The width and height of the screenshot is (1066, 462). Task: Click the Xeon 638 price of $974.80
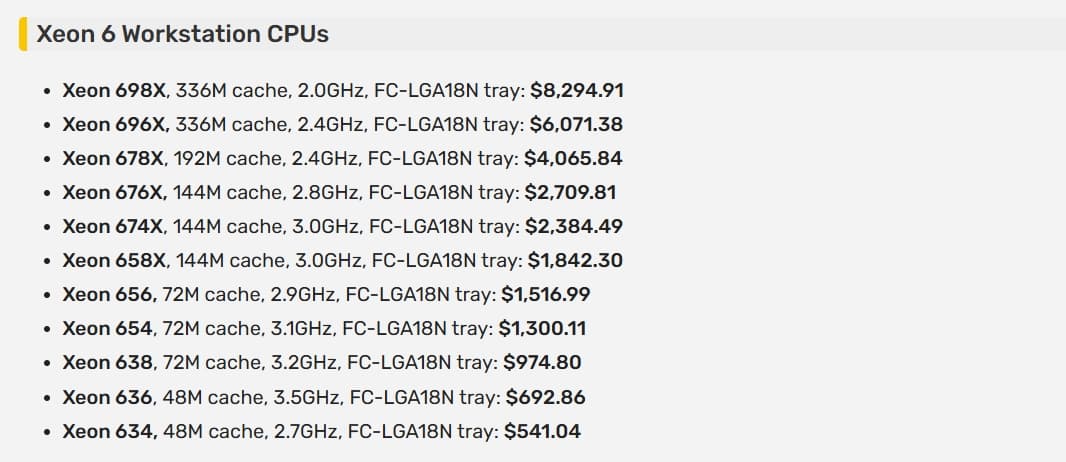point(542,362)
